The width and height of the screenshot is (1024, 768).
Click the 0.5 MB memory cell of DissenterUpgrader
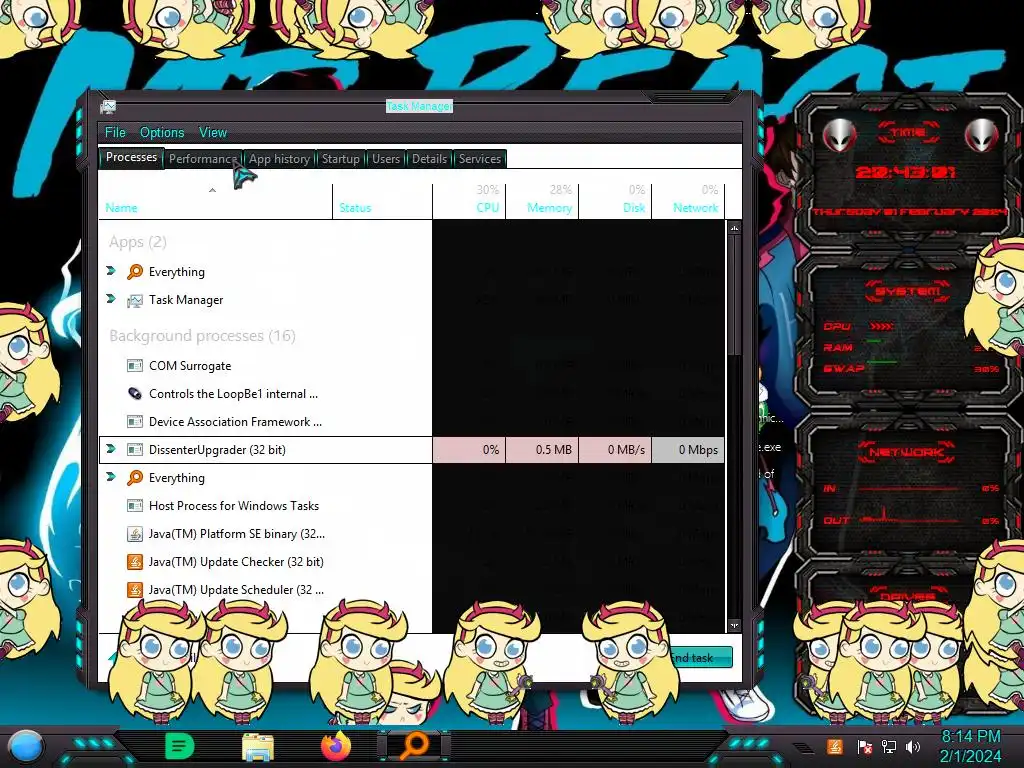point(541,450)
